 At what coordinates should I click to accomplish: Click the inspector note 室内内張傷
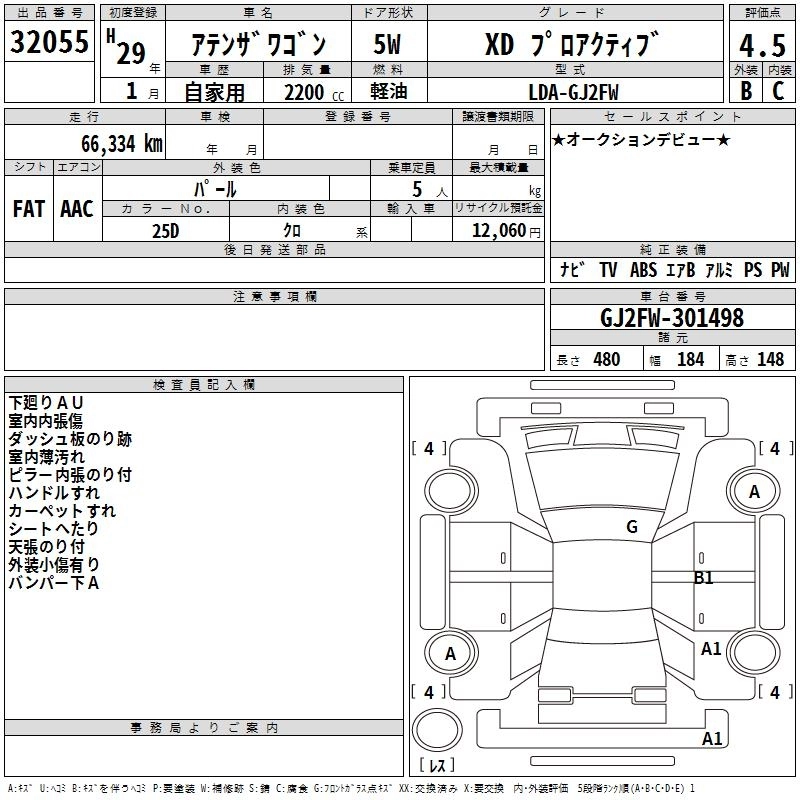45,421
